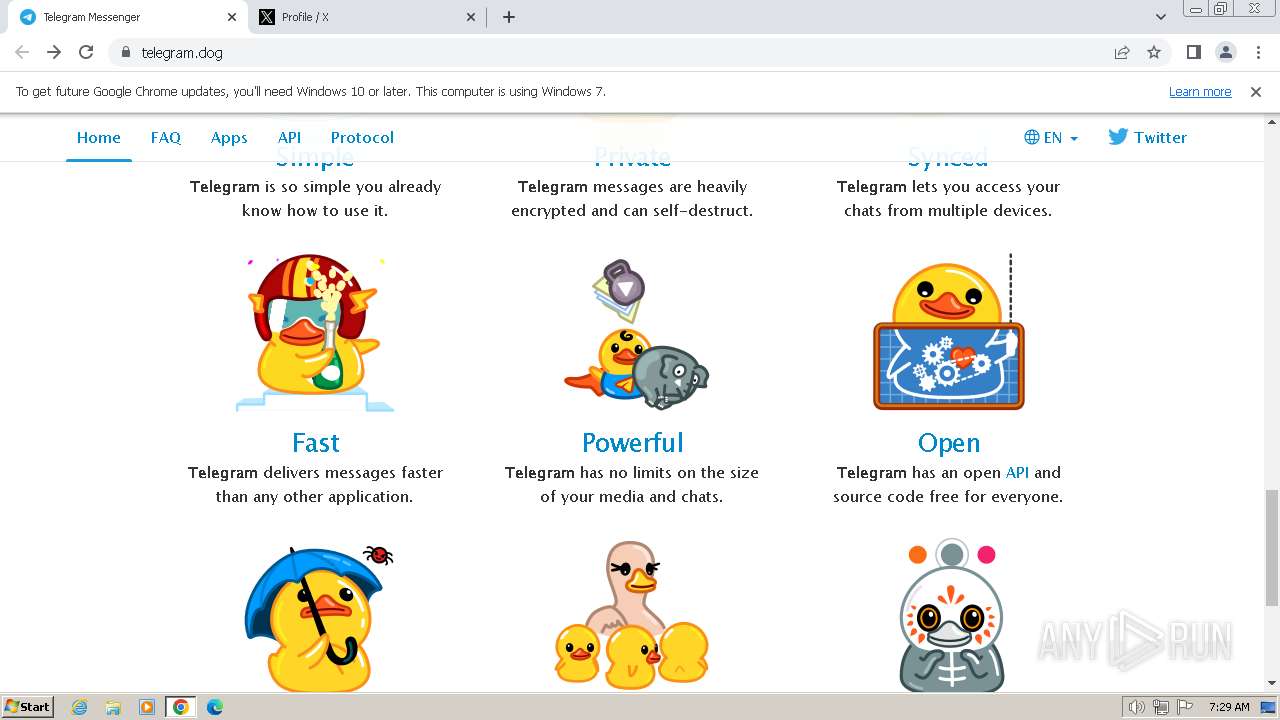Image resolution: width=1280 pixels, height=720 pixels.
Task: Open a new tab with plus button
Action: click(x=509, y=17)
